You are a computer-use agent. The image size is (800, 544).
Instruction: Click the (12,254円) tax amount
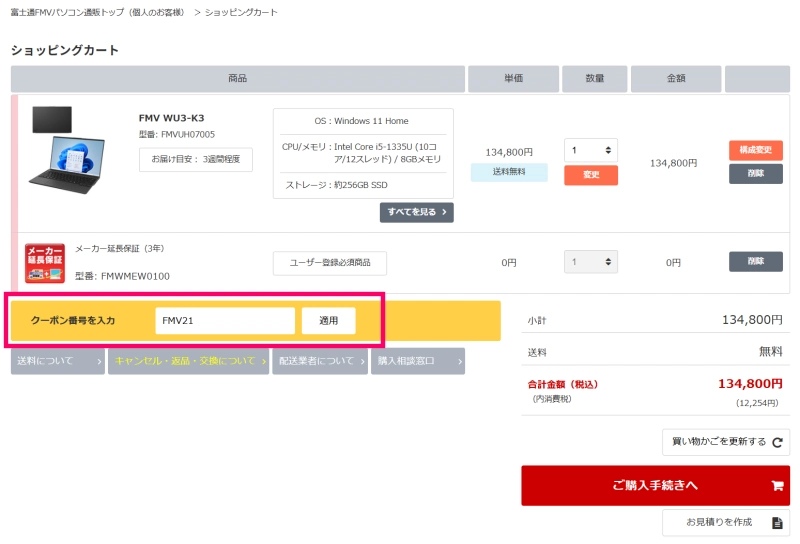click(757, 403)
